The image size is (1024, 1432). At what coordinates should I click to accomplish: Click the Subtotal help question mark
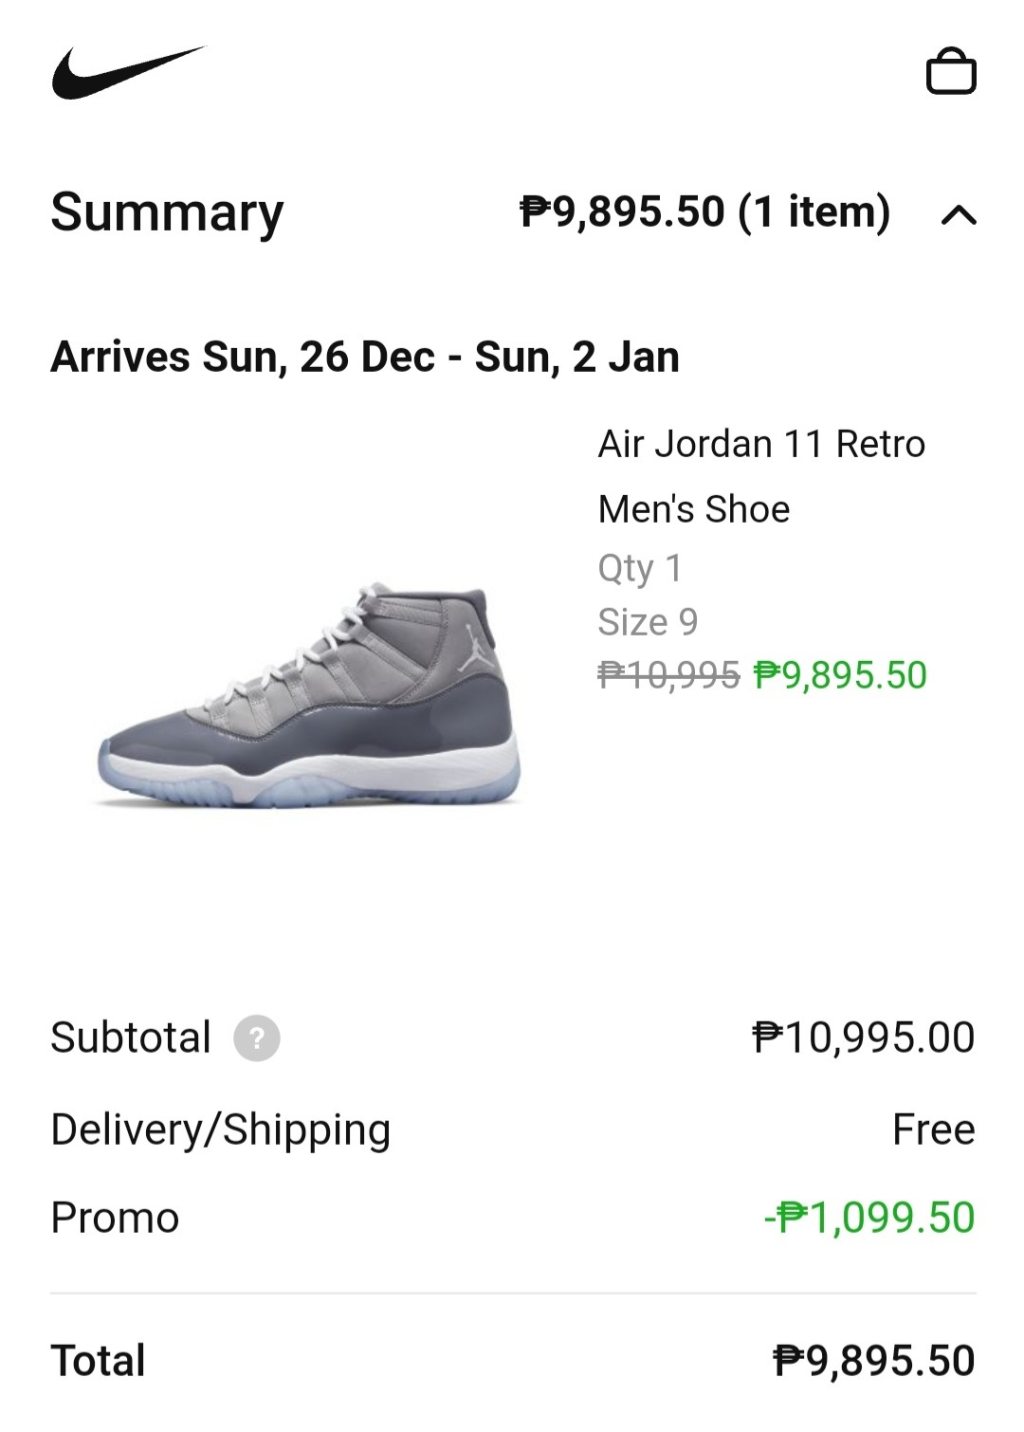point(256,1038)
